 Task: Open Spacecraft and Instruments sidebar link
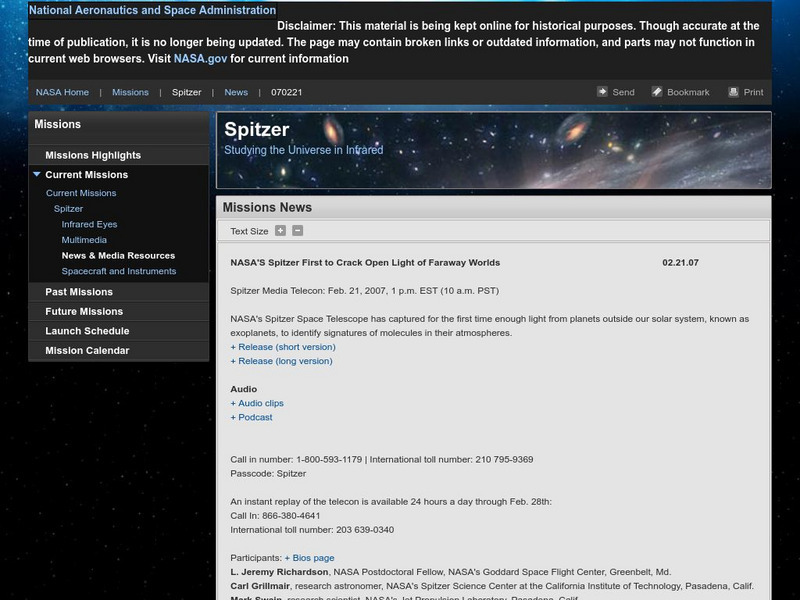click(119, 271)
